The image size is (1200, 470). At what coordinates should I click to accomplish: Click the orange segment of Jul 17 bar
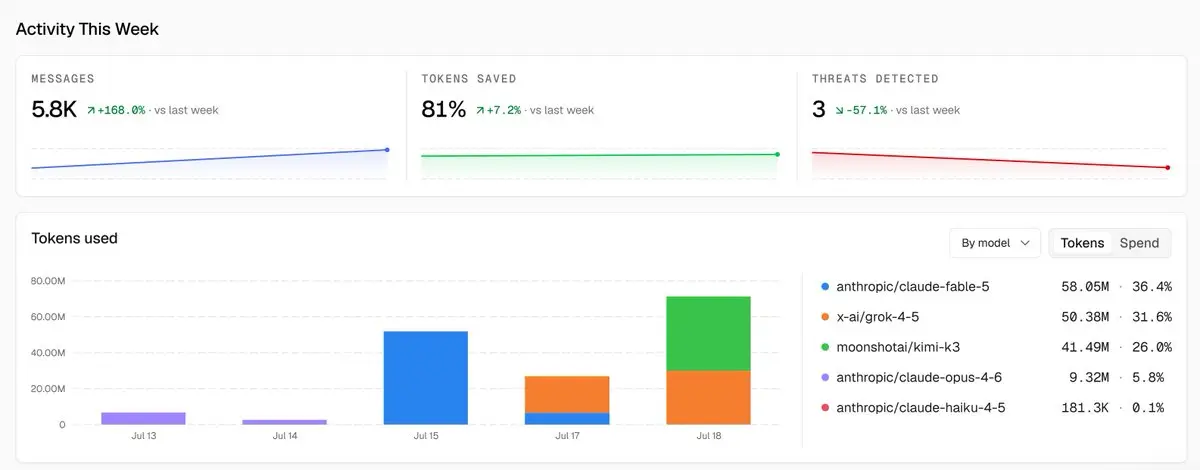coord(567,394)
